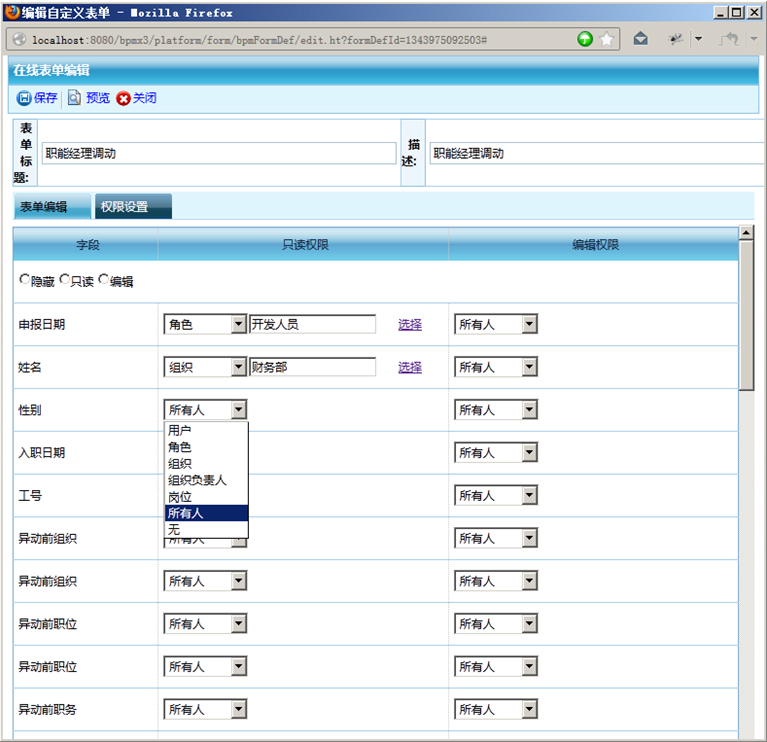Click the 异动前职务 field label
The height and width of the screenshot is (742, 767).
coord(47,709)
